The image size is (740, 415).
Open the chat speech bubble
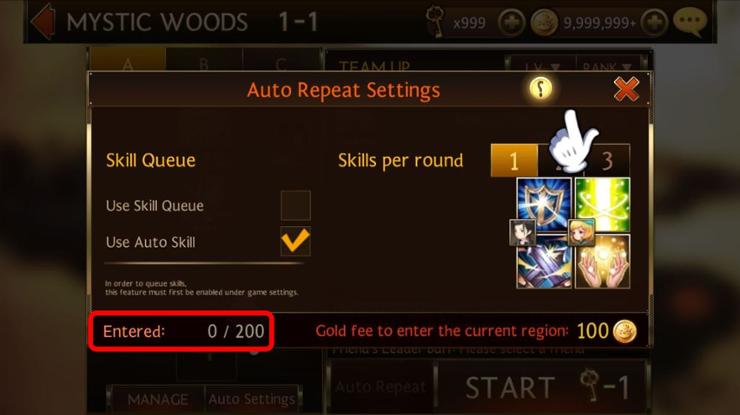point(690,22)
